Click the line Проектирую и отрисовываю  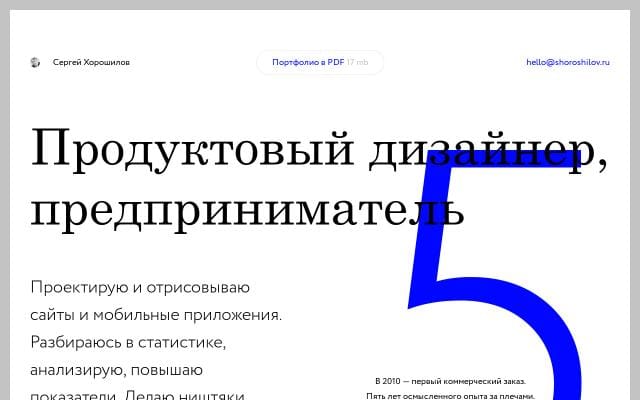[139, 289]
